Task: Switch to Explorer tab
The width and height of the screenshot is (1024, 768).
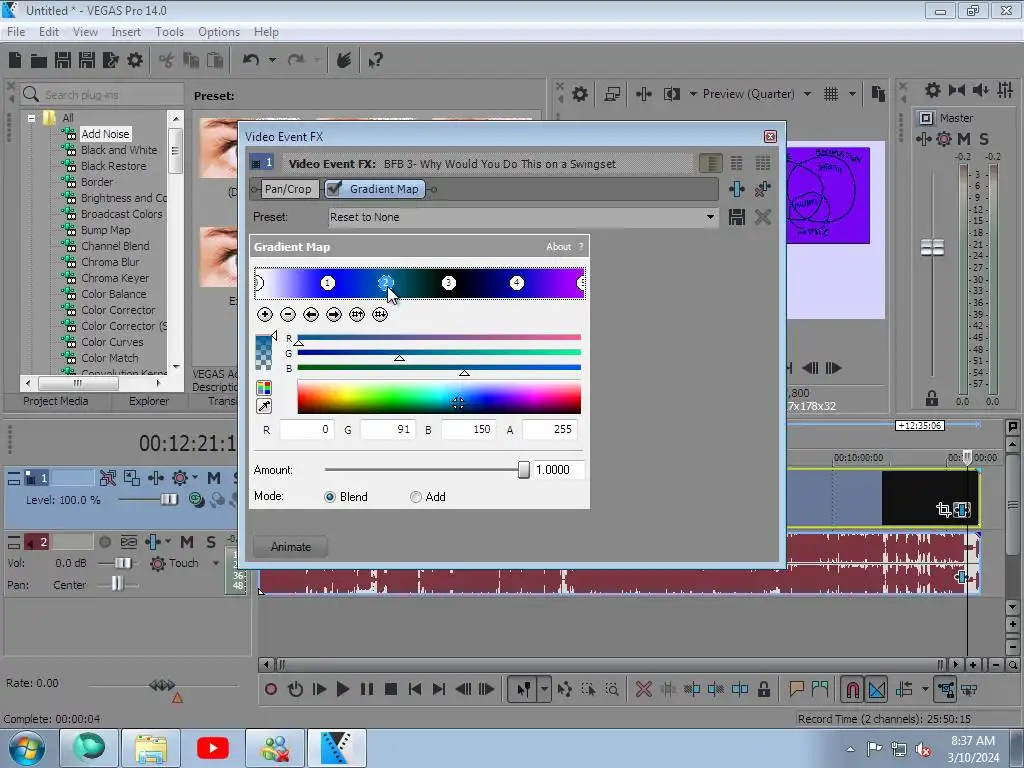Action: pos(149,401)
